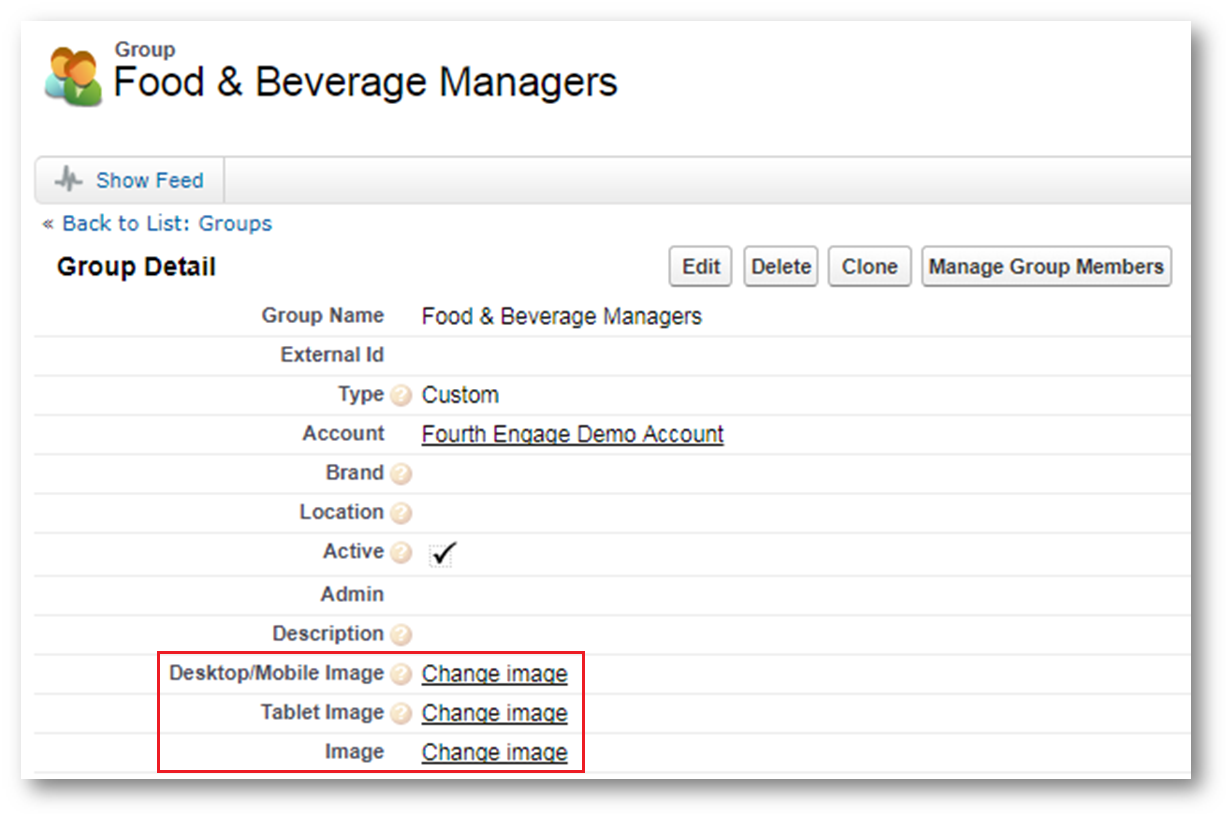Click Change image for Tablet Image

494,713
